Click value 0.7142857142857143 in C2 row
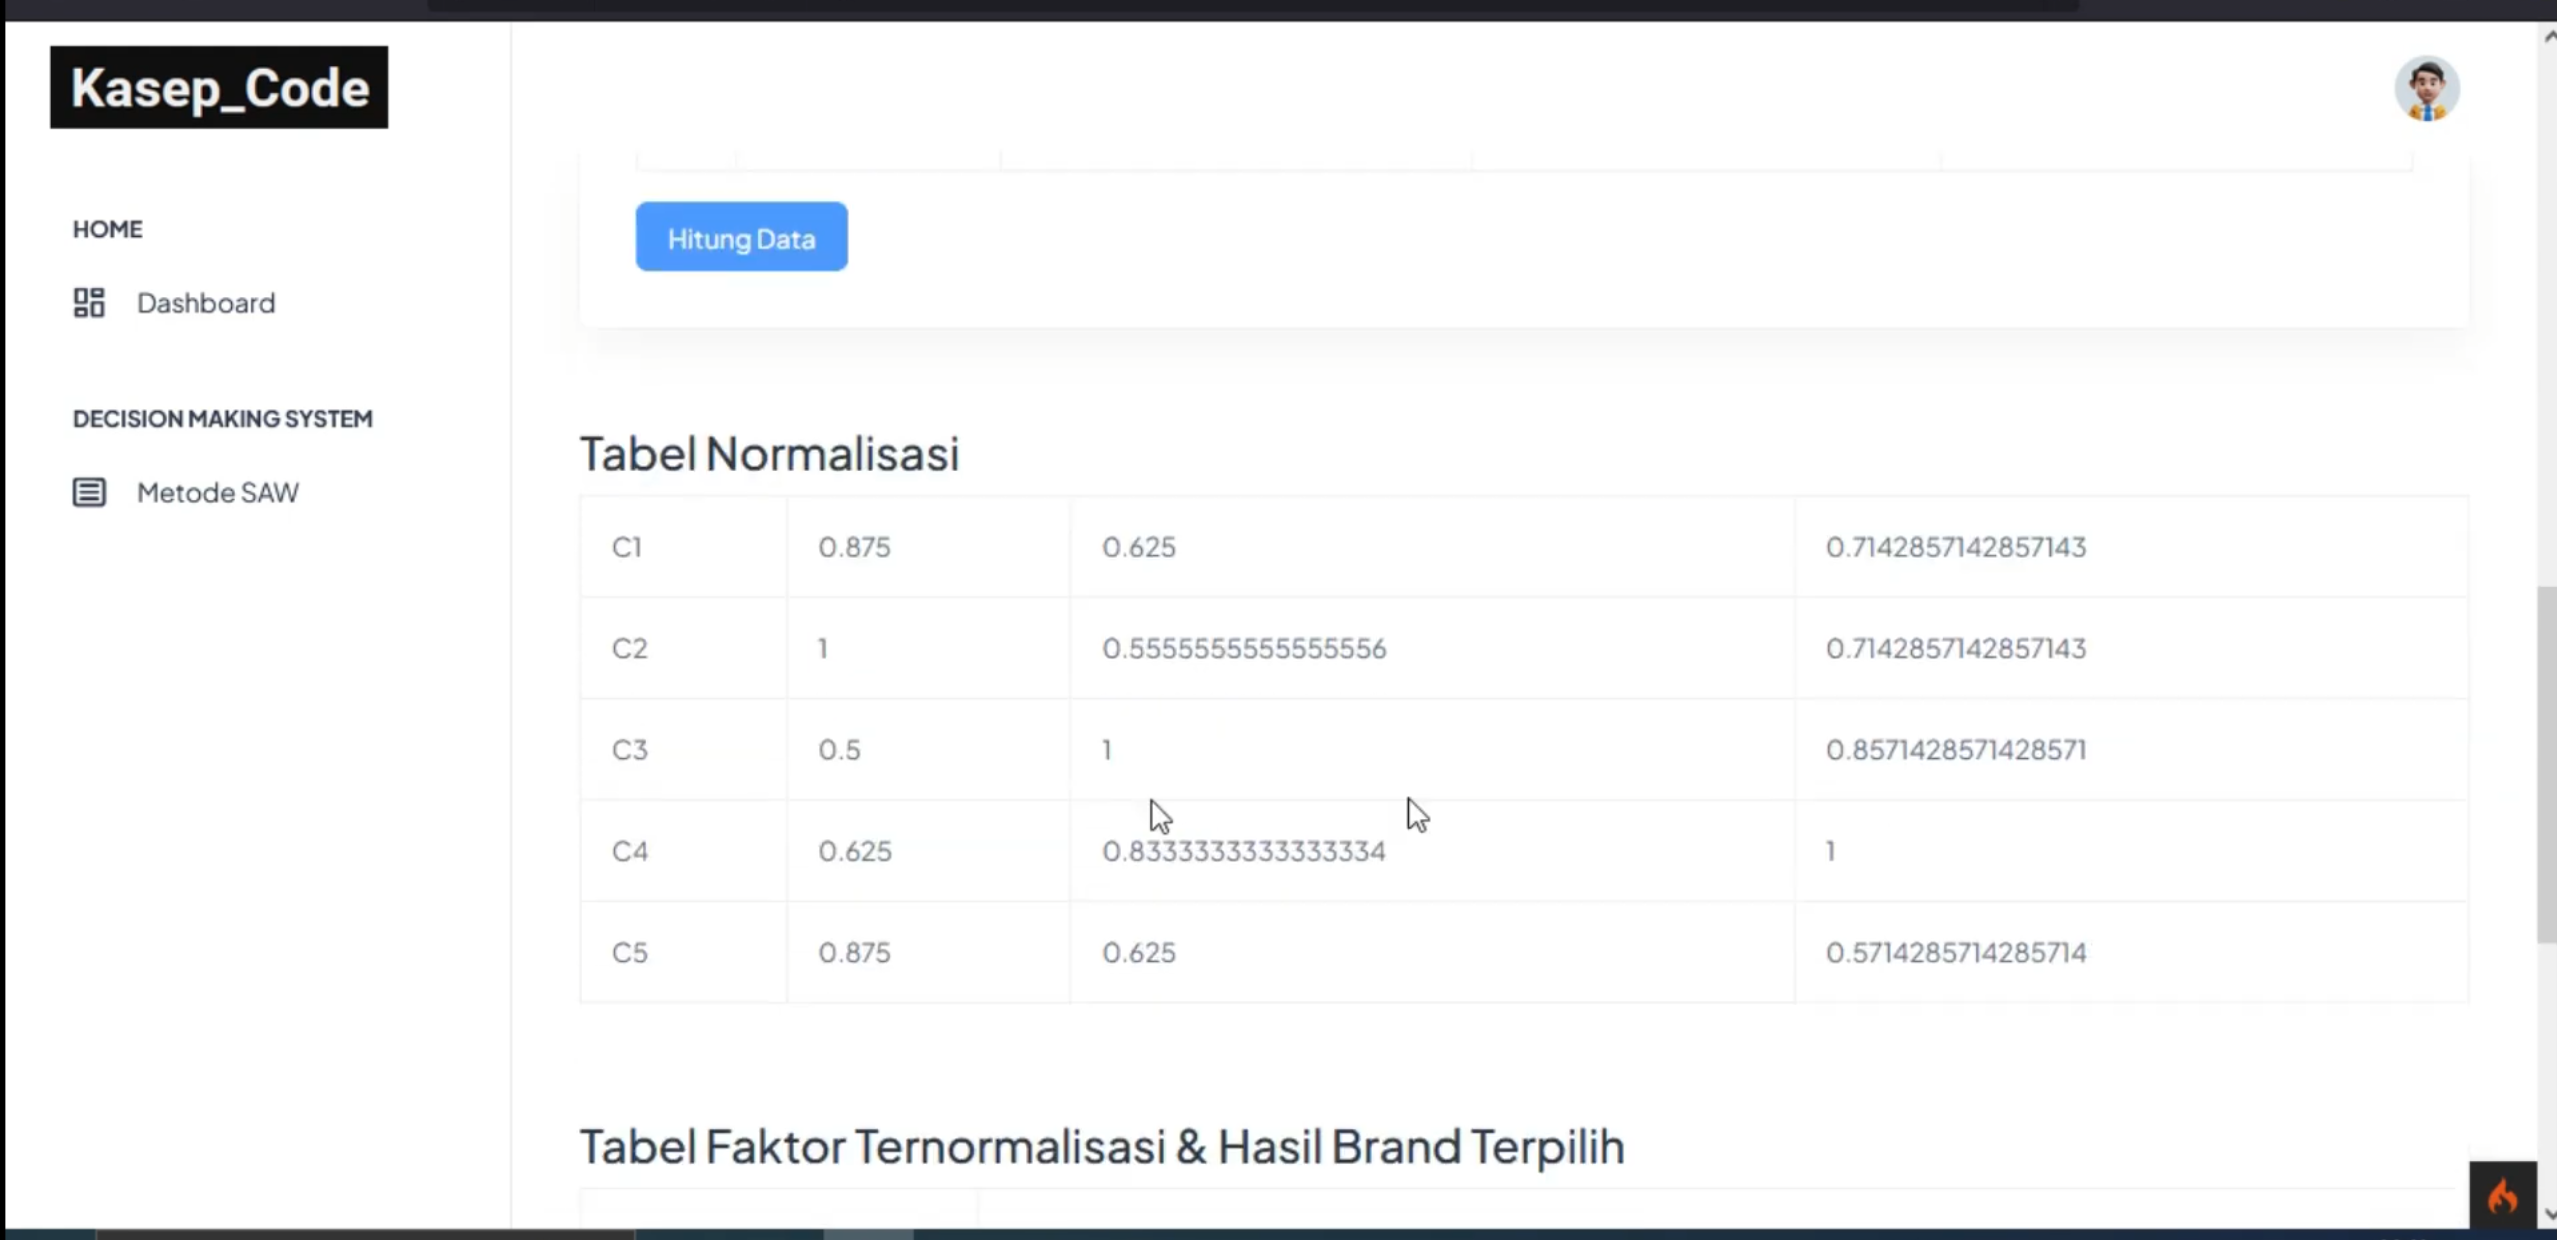Screen dimensions: 2557x1240 (1955, 648)
